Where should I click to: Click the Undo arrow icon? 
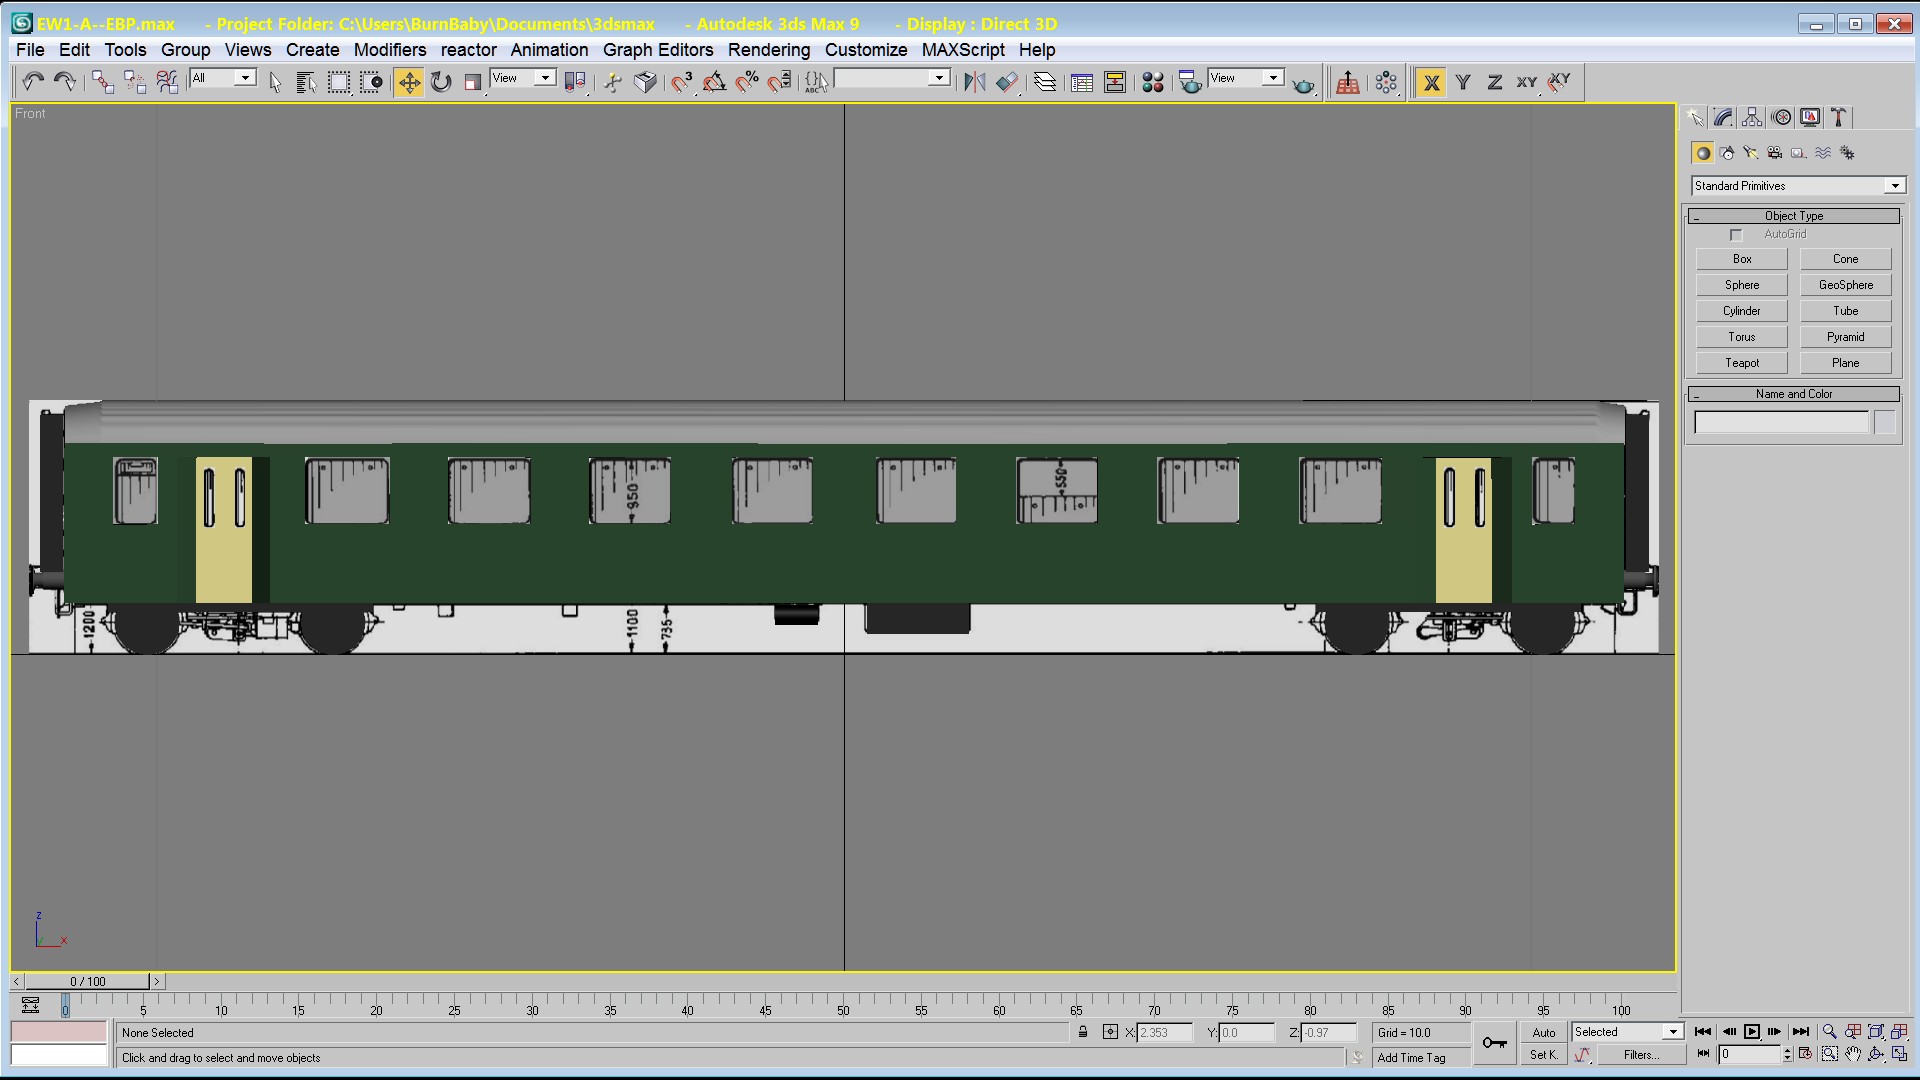pyautogui.click(x=33, y=82)
